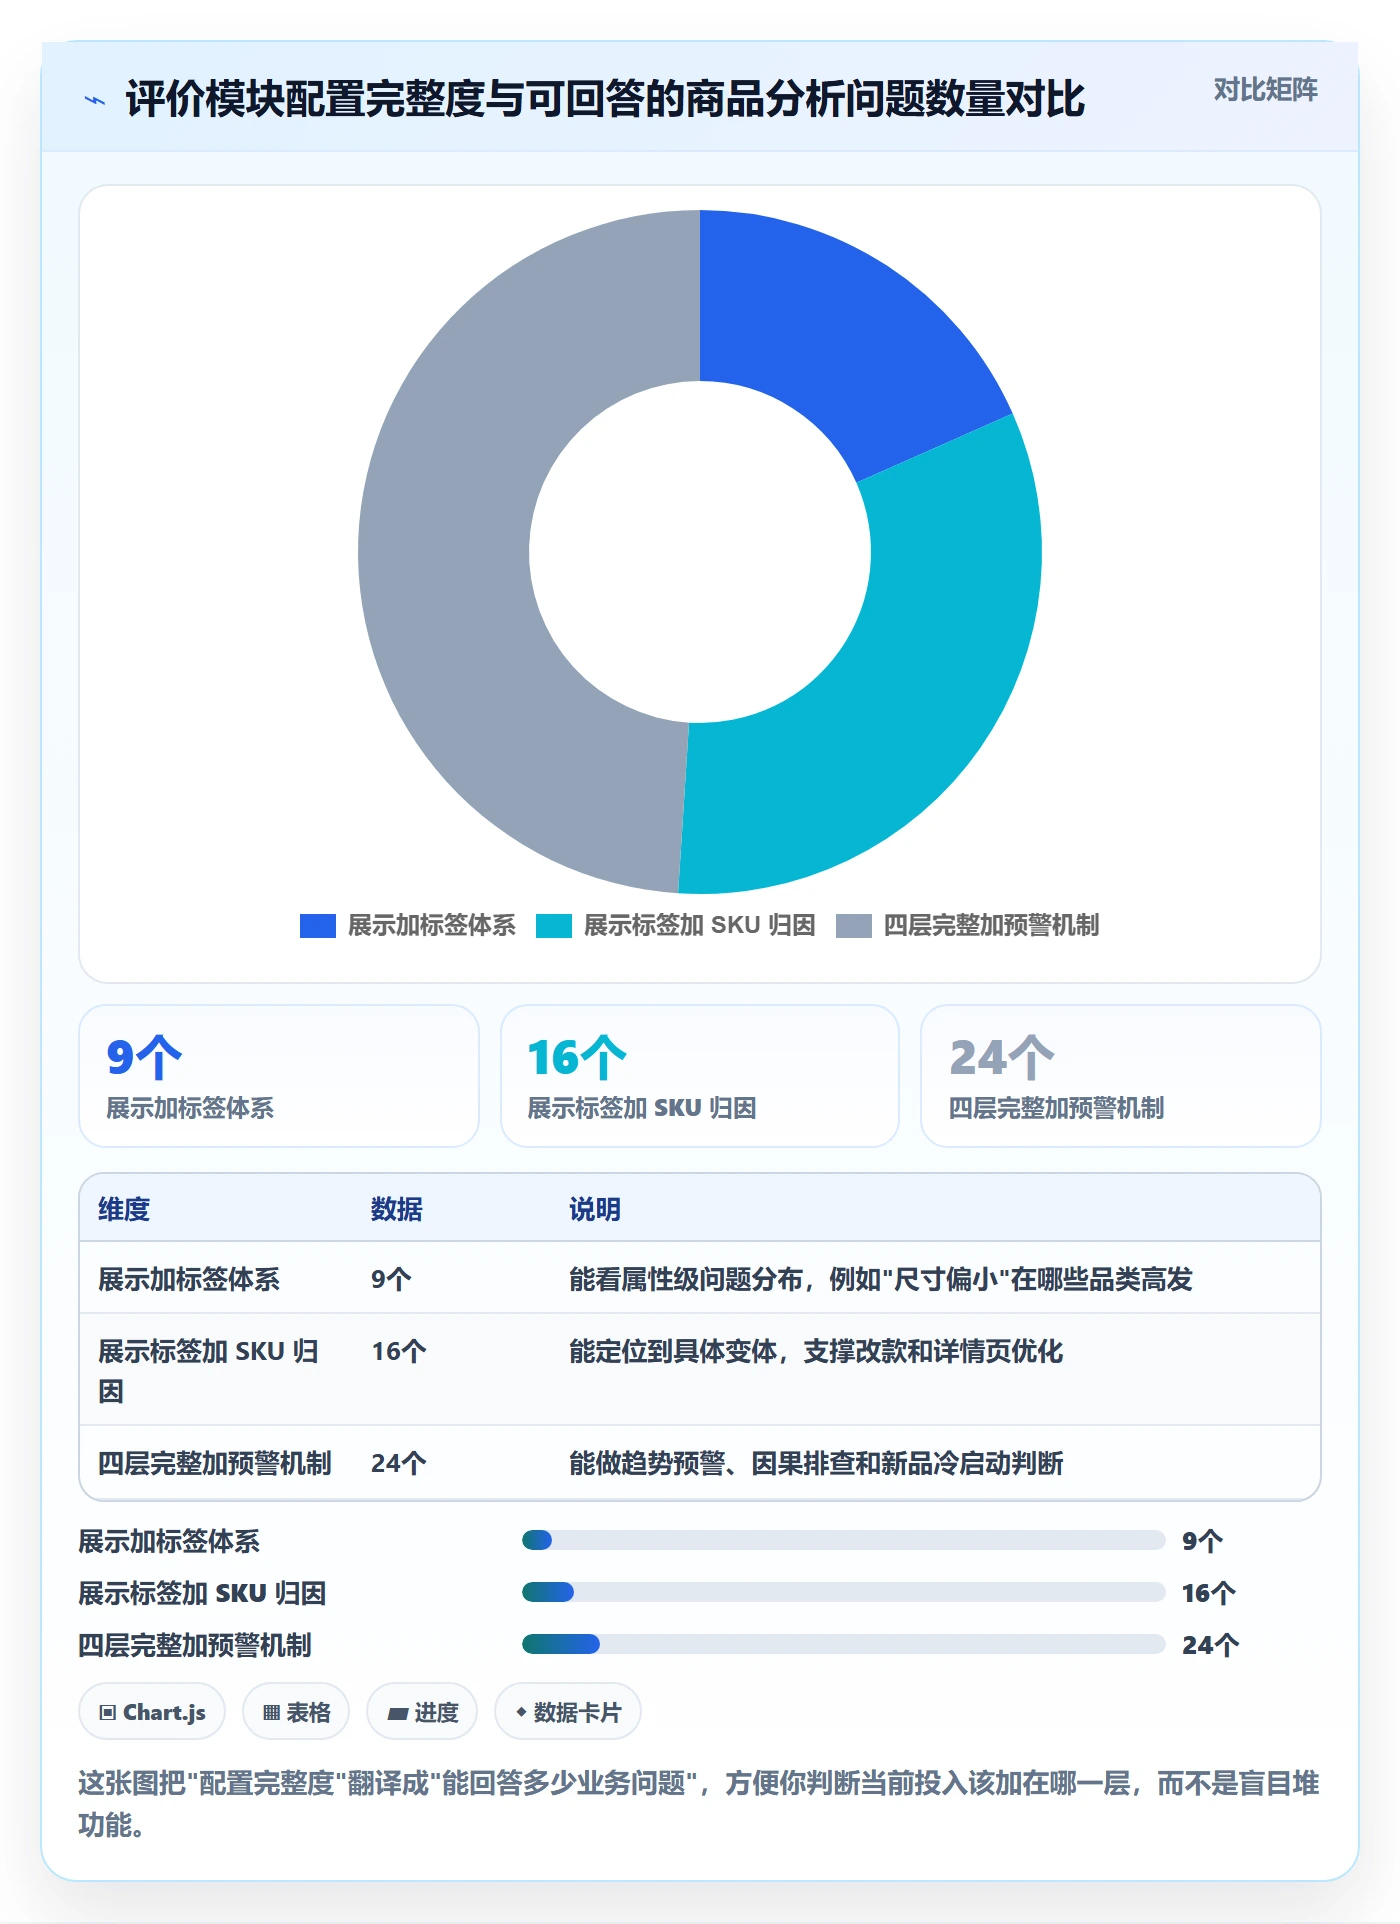Click the 数据 column header

(x=397, y=1209)
